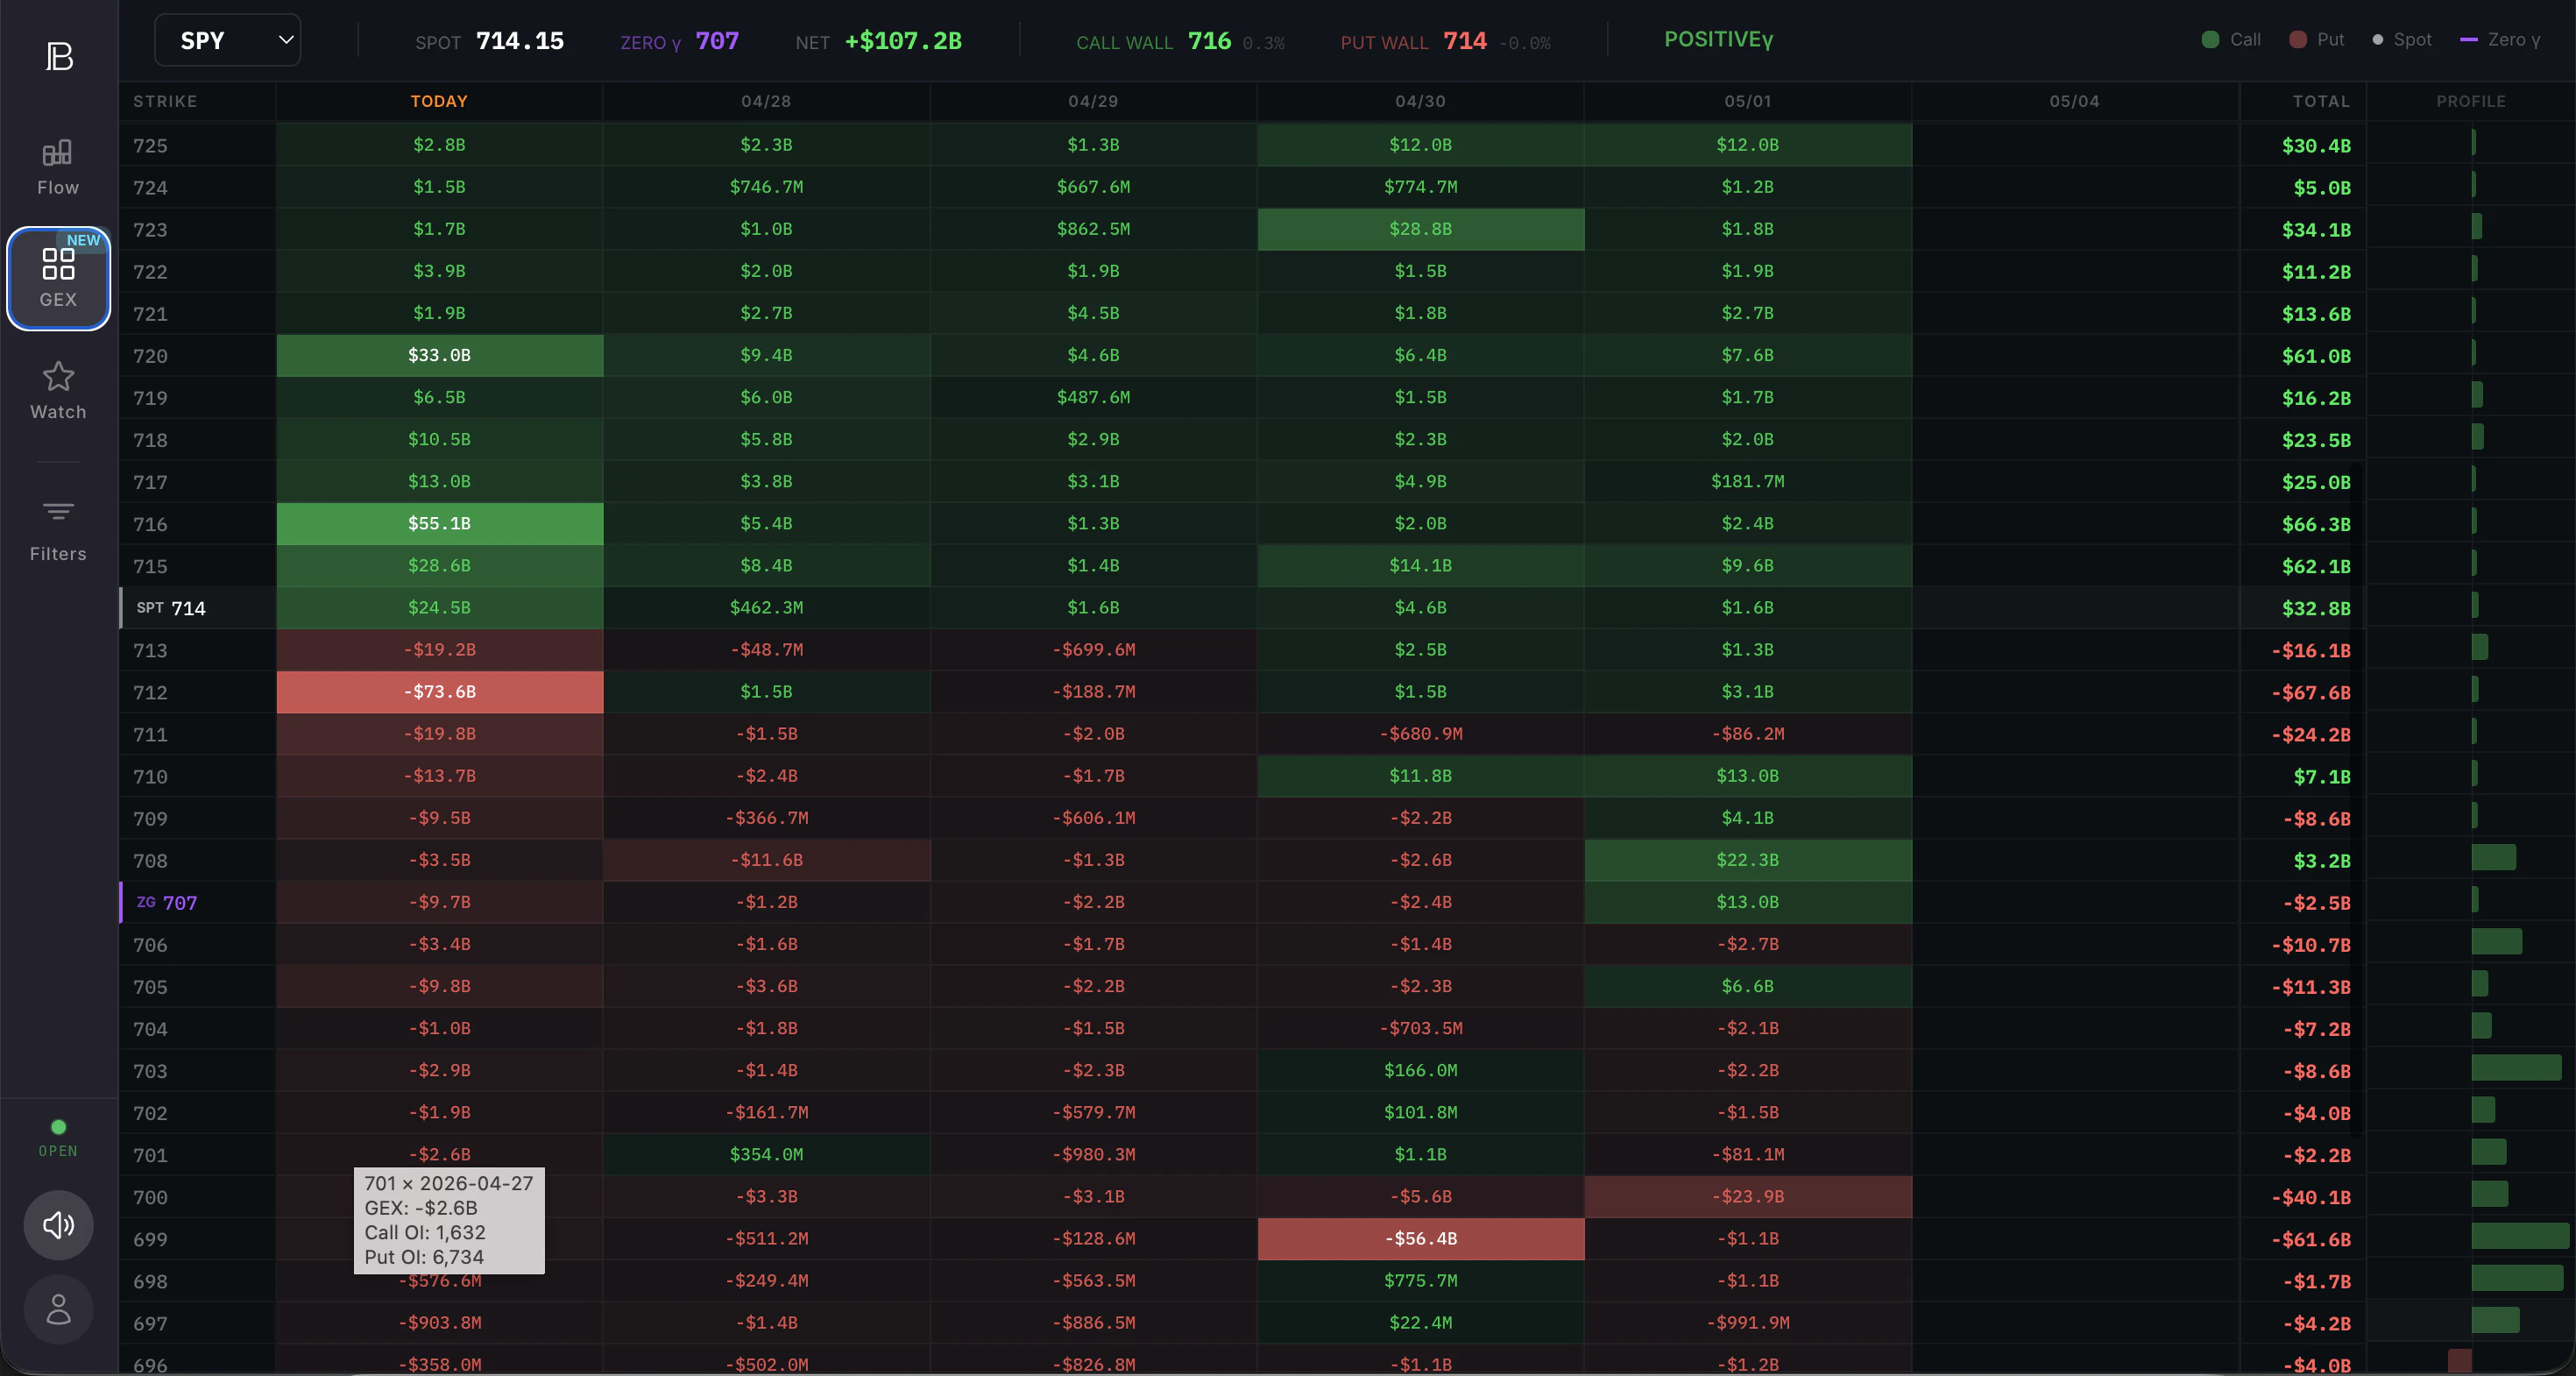Click the $181.7M cell at strike 717
This screenshot has width=2576, height=1376.
point(1747,482)
